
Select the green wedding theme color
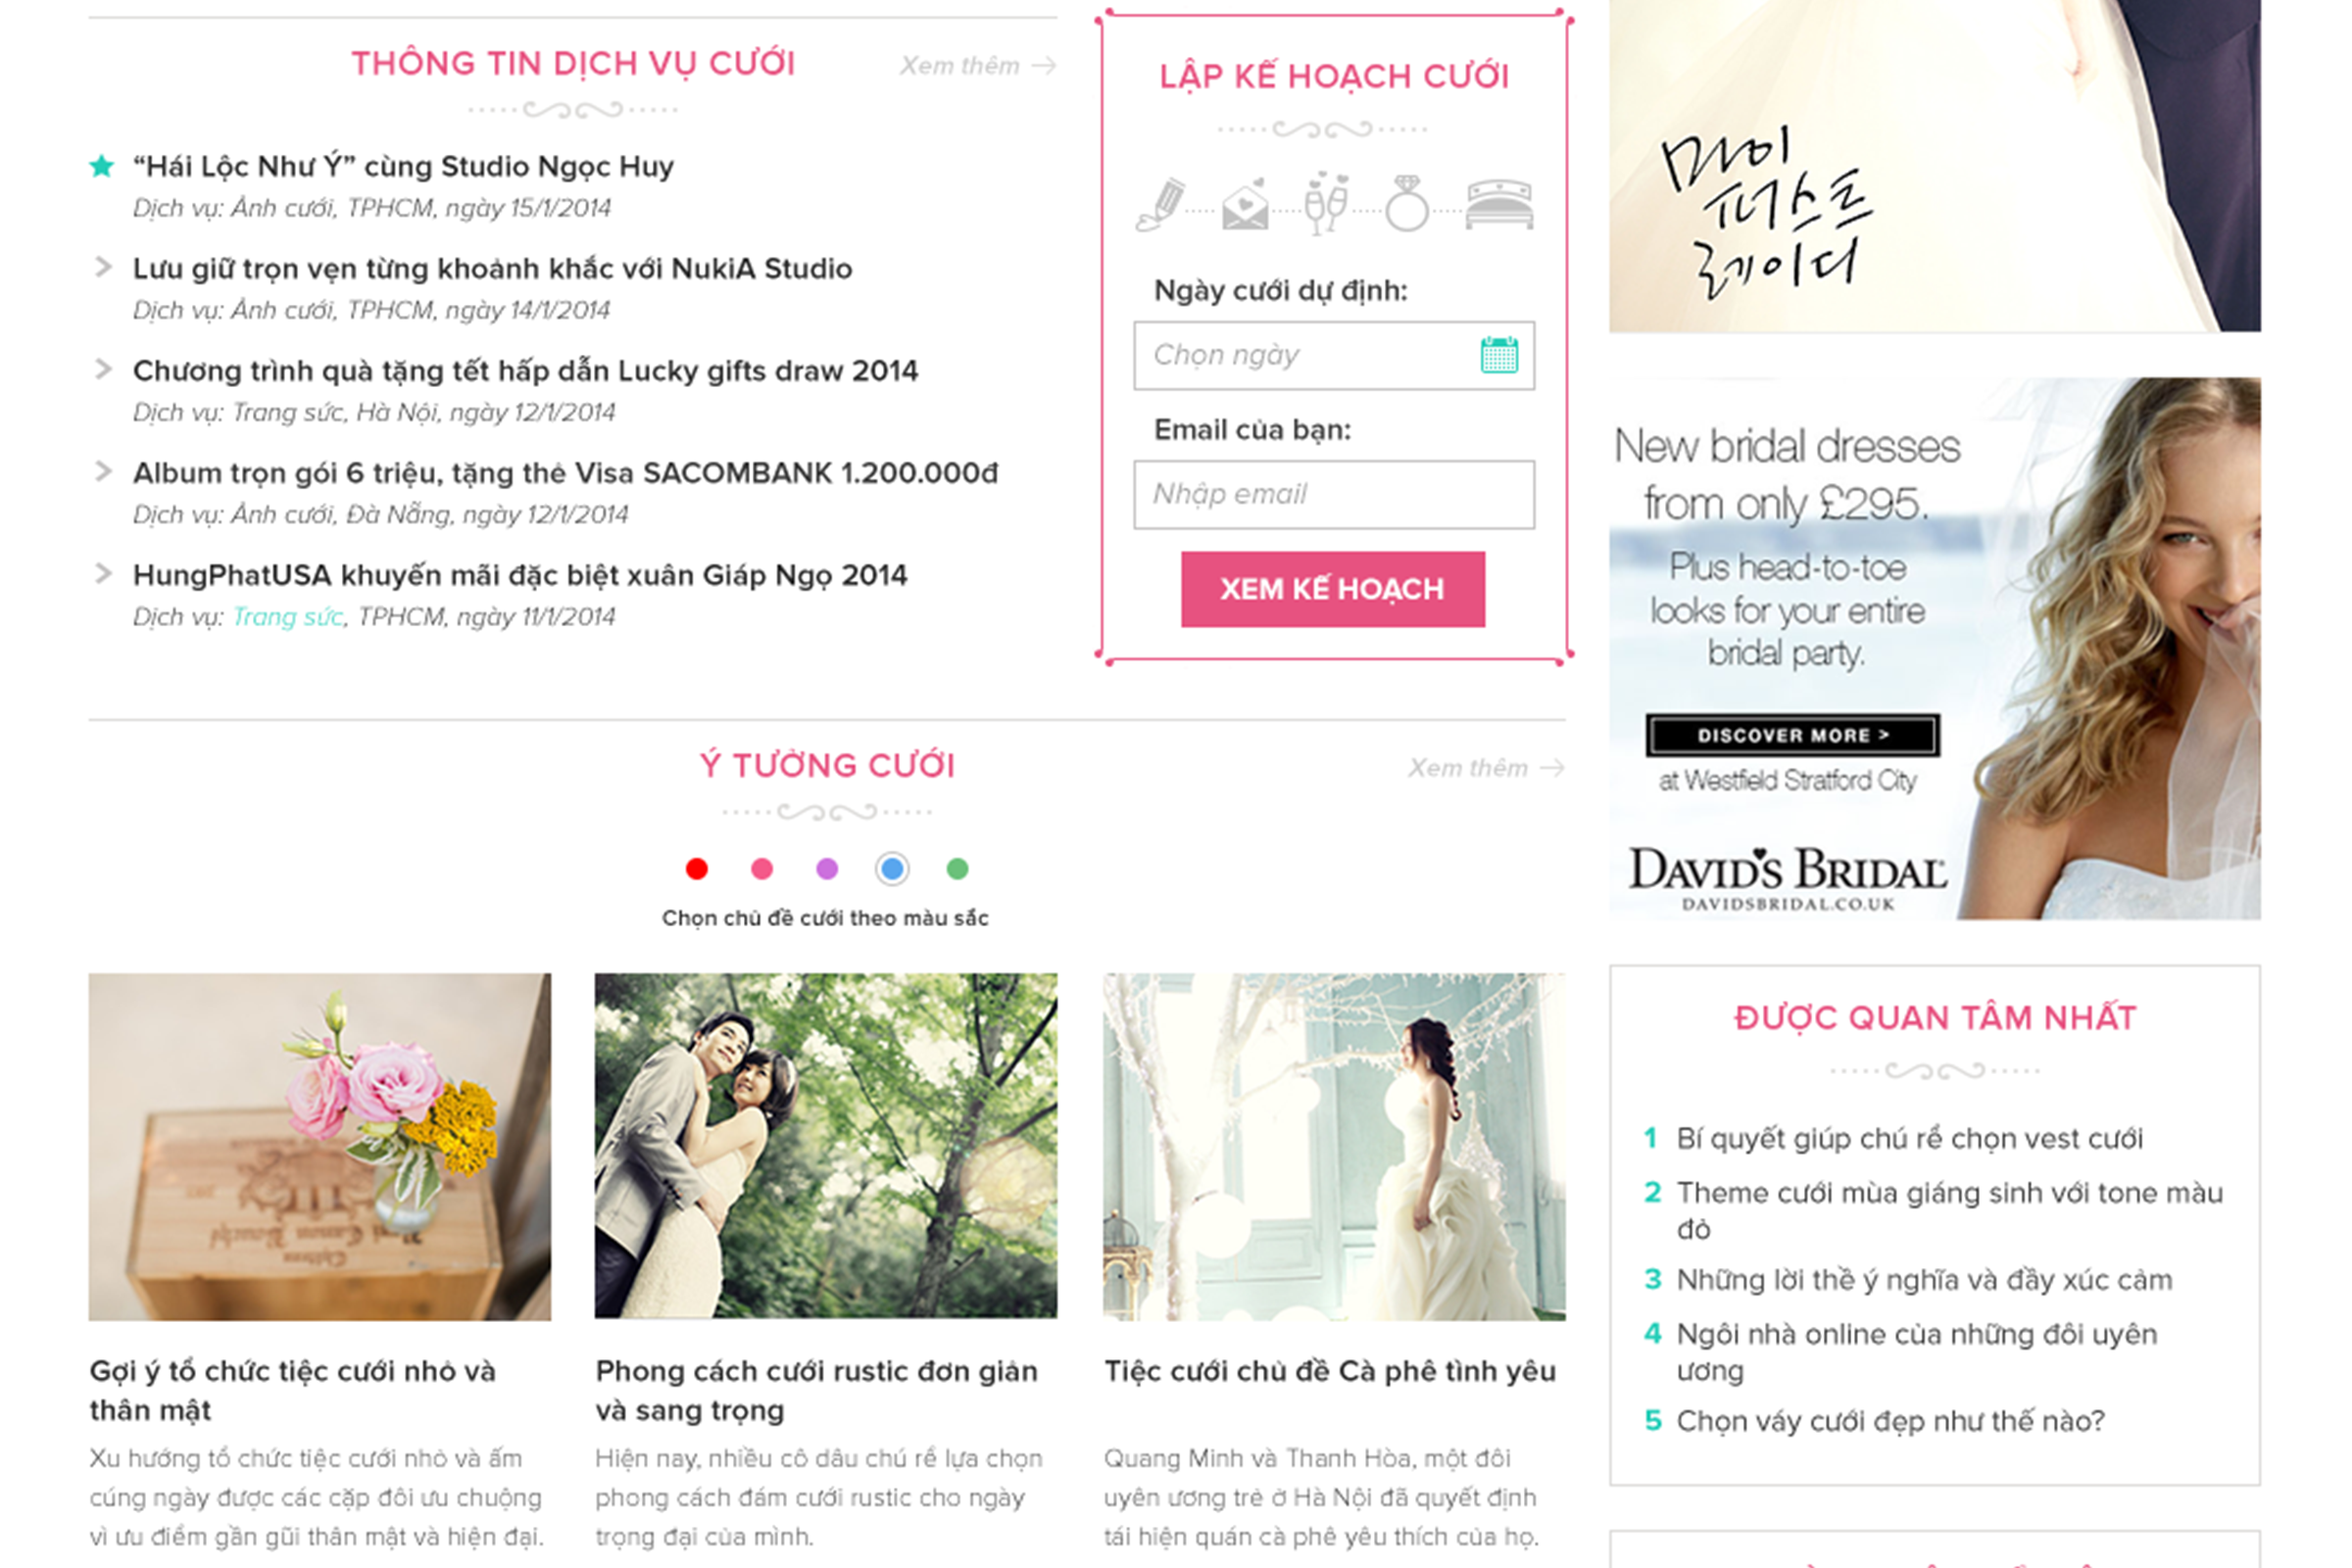(x=957, y=869)
